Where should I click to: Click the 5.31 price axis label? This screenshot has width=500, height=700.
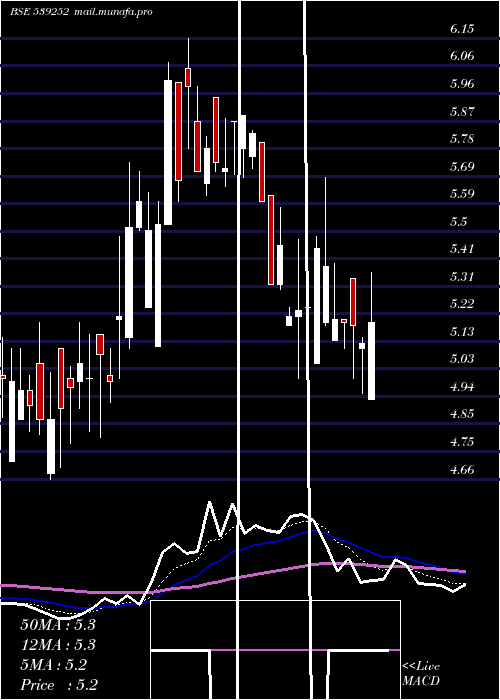462,277
